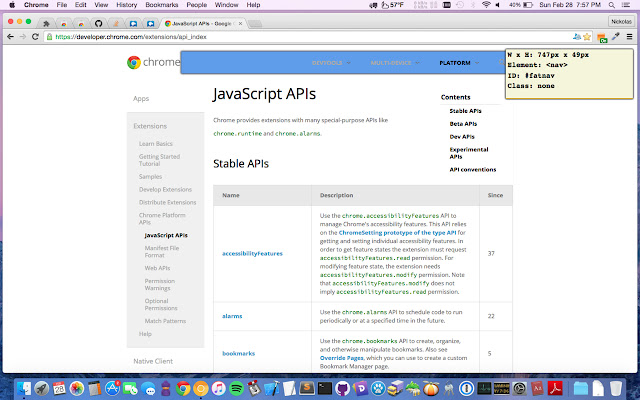Viewport: 640px width, 400px height.
Task: Open the alarms API link
Action: coord(232,316)
